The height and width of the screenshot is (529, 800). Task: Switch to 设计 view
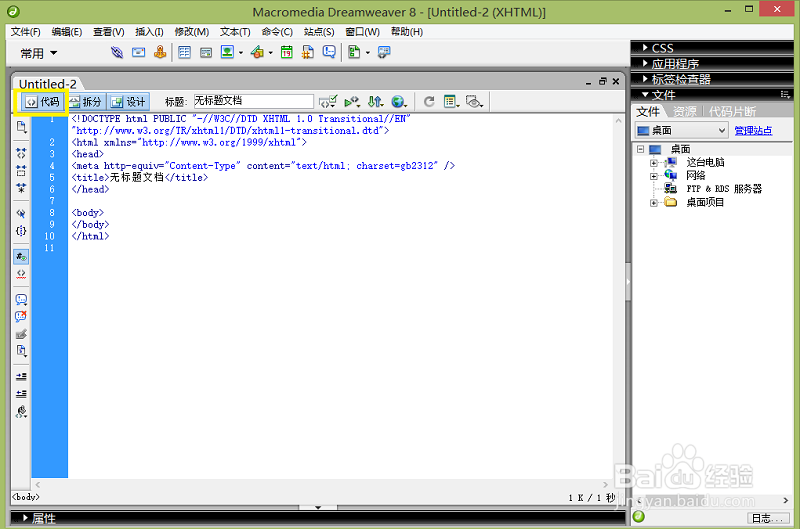point(128,102)
